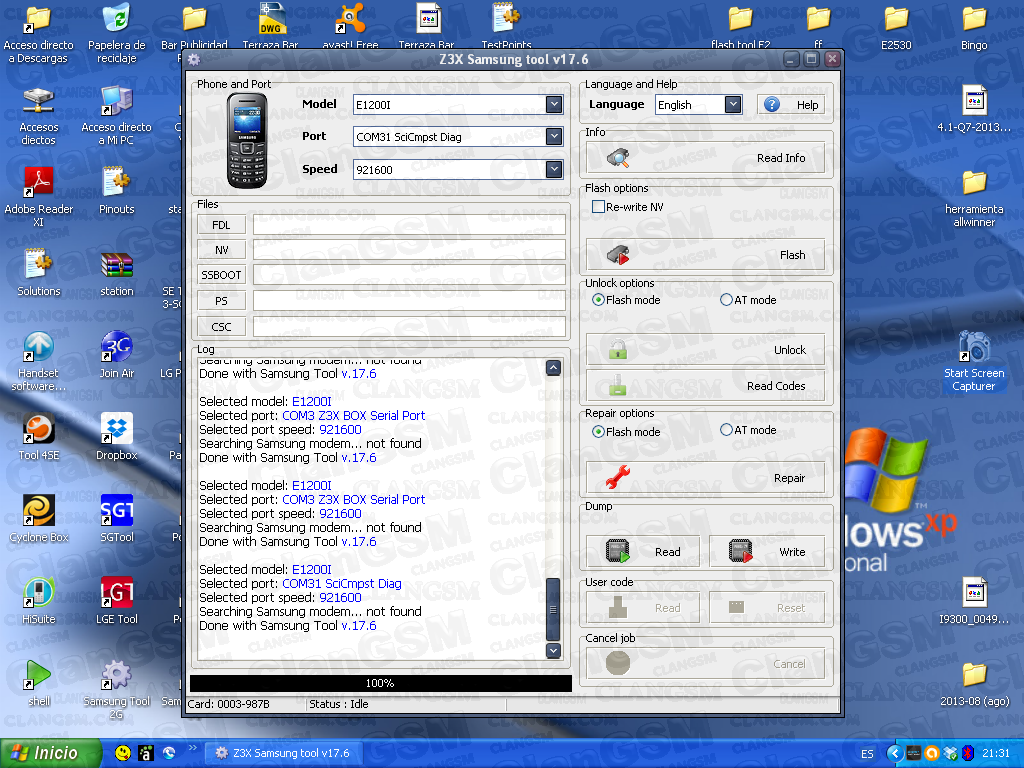
Task: Open the Dropbox desktop icon
Action: pos(117,436)
